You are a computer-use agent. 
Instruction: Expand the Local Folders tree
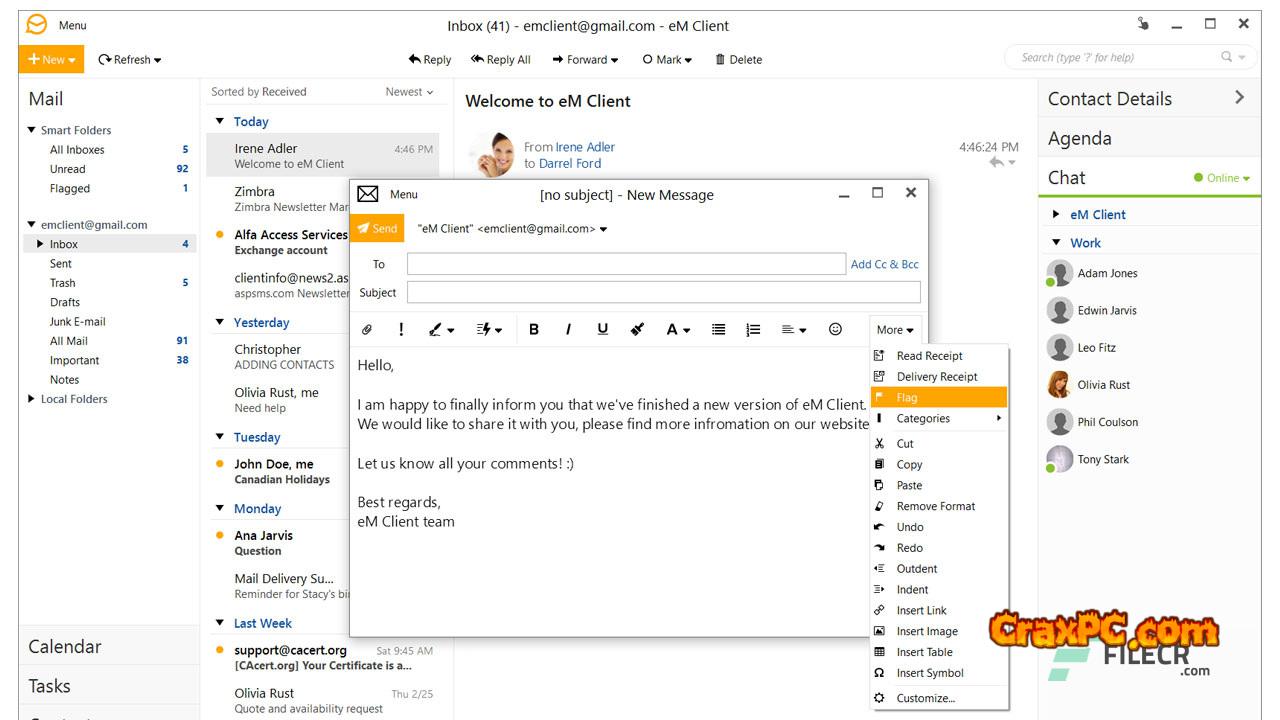[x=31, y=399]
